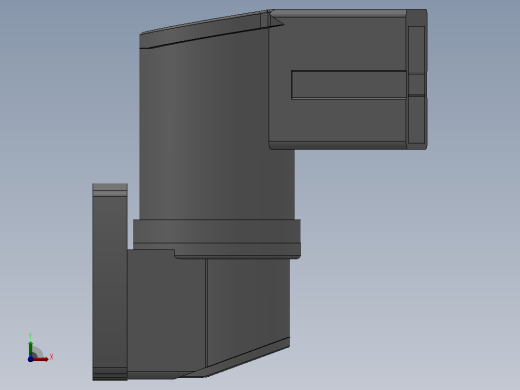The width and height of the screenshot is (520, 390).
Task: Select the bottom lip of upper right block
Action: point(337,145)
